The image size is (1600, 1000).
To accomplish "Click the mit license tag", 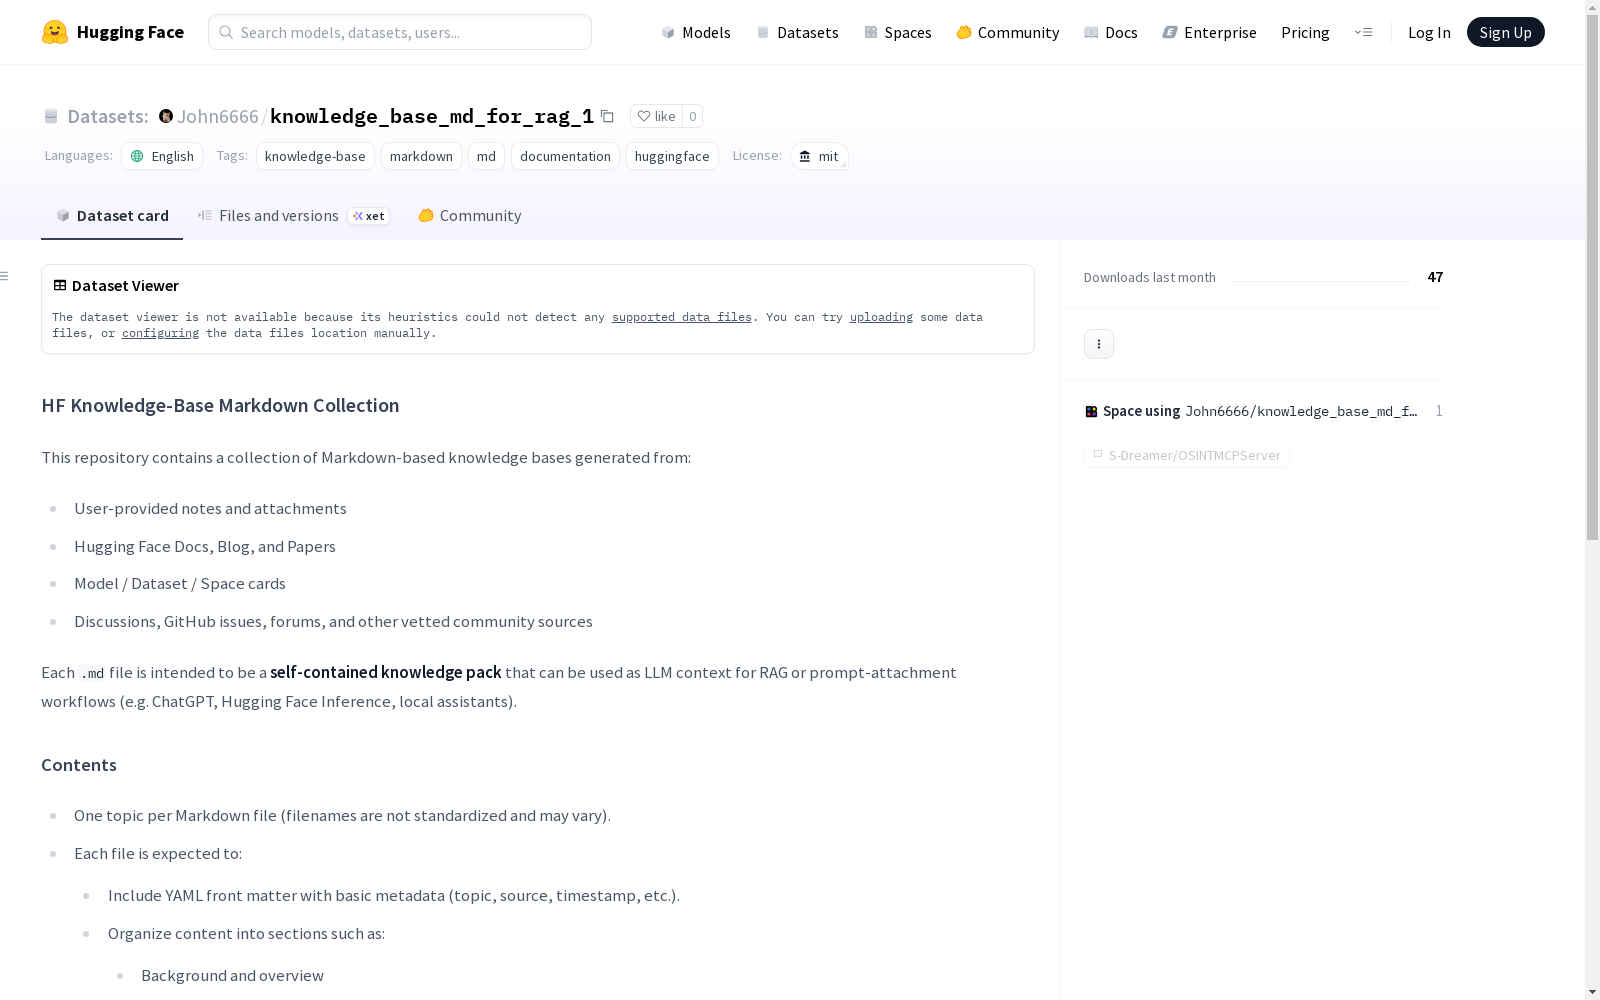I will (819, 156).
